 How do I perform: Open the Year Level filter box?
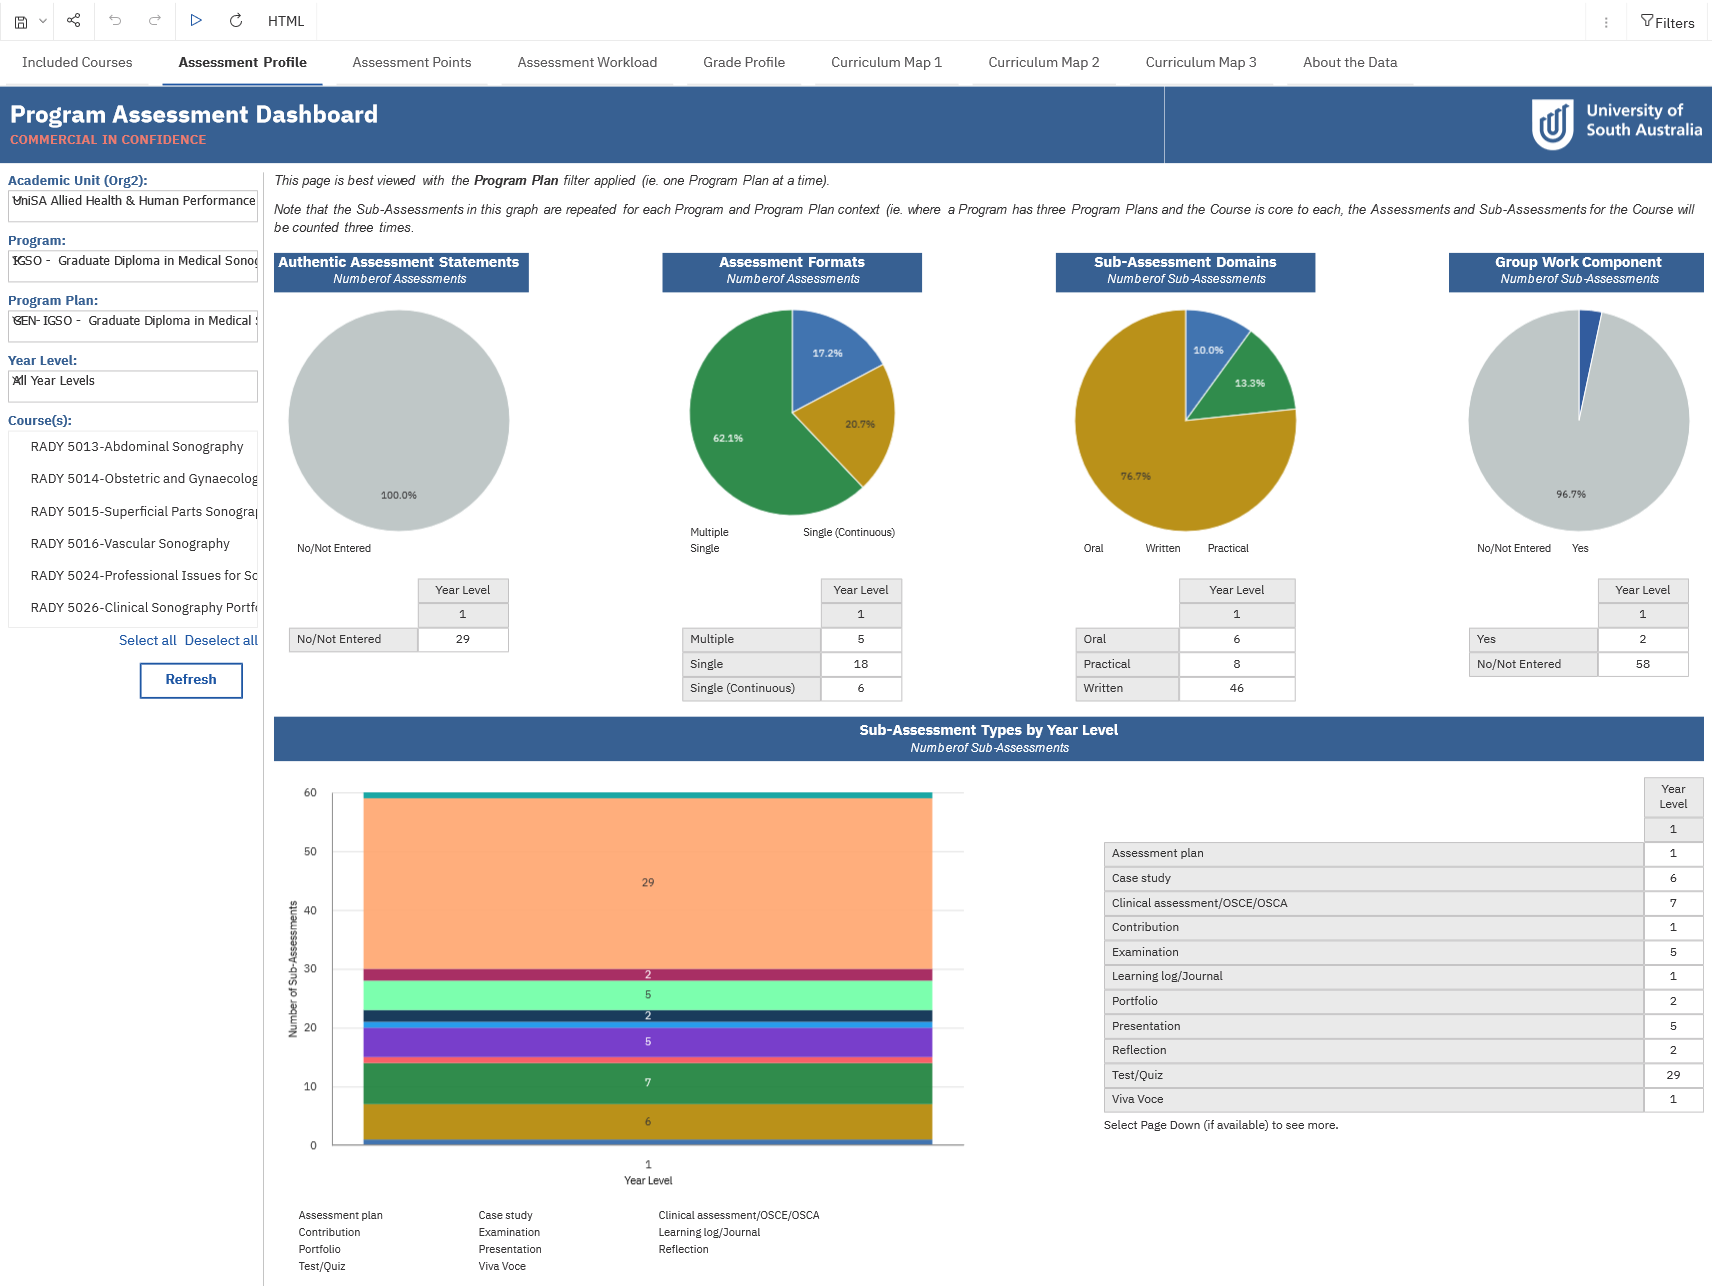pyautogui.click(x=133, y=386)
